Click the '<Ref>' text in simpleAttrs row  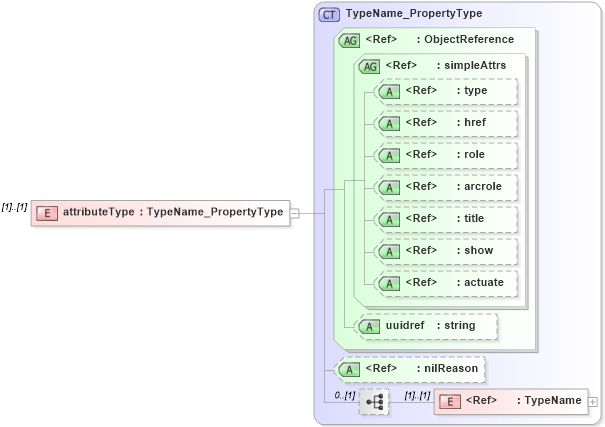coord(401,65)
